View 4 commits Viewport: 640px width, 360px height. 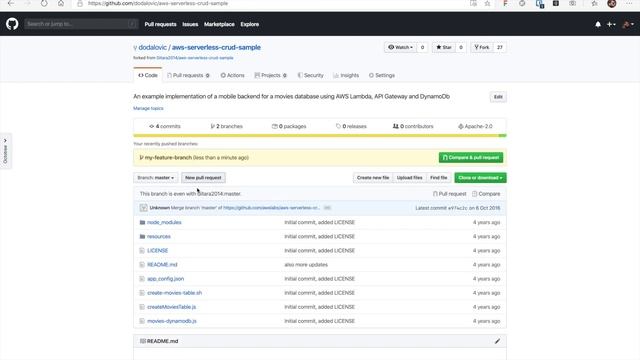pos(165,127)
